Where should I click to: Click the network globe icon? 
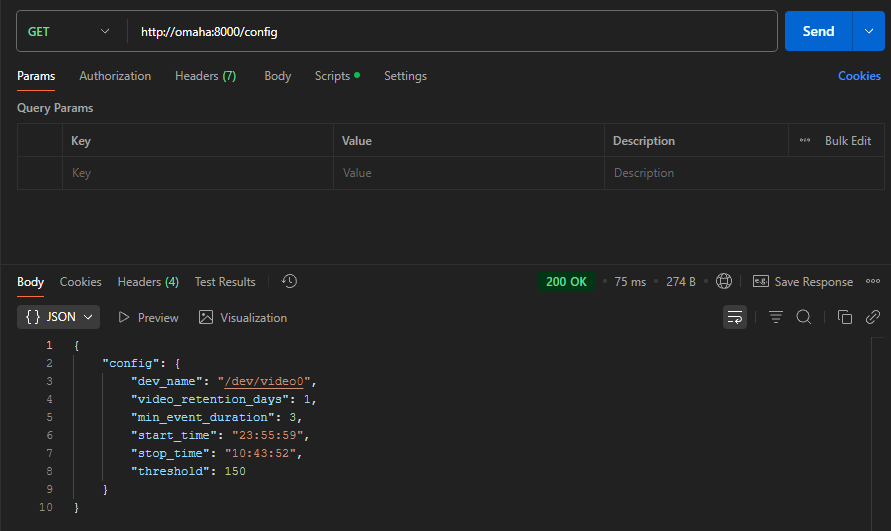[724, 282]
